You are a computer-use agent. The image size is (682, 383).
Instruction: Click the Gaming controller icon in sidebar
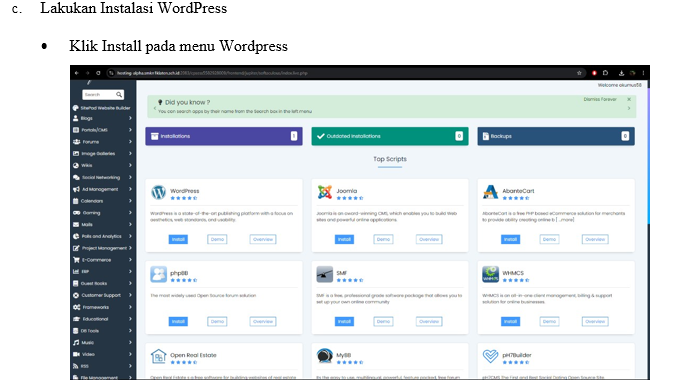pyautogui.click(x=77, y=213)
